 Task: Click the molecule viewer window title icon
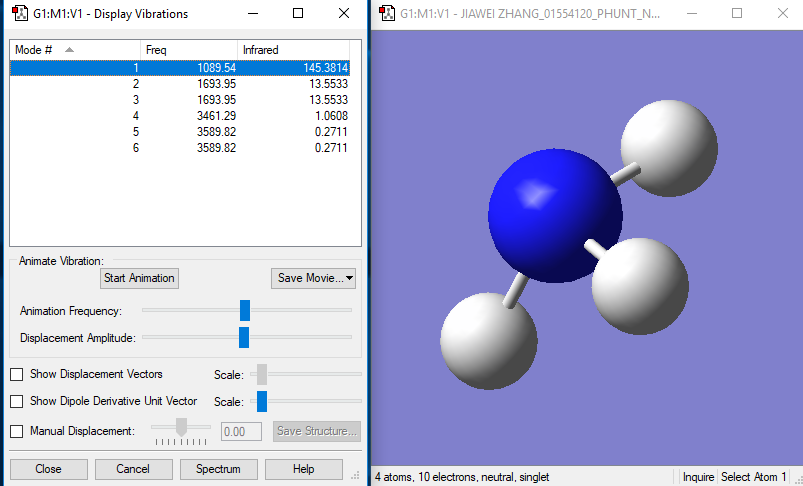coord(385,14)
